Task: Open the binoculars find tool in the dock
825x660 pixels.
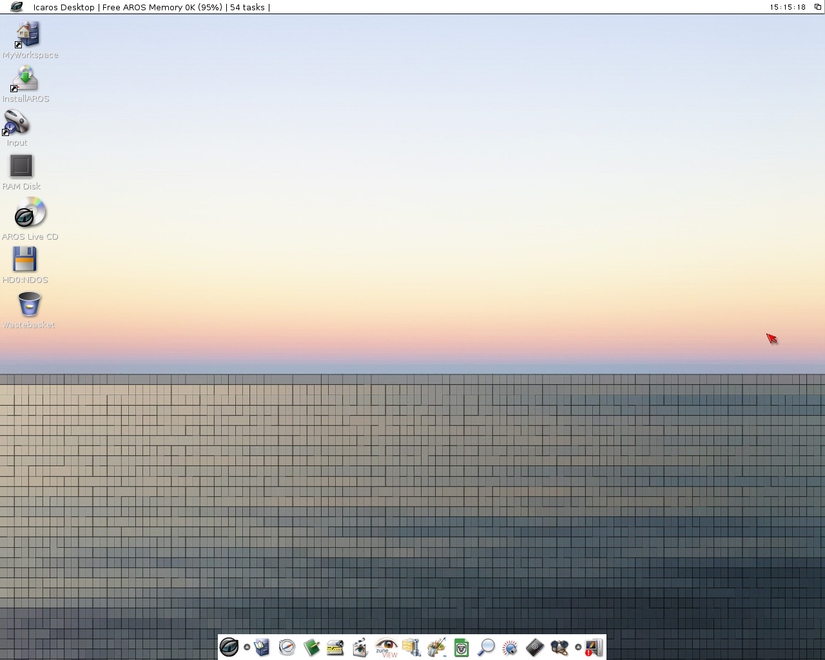Action: coord(560,647)
